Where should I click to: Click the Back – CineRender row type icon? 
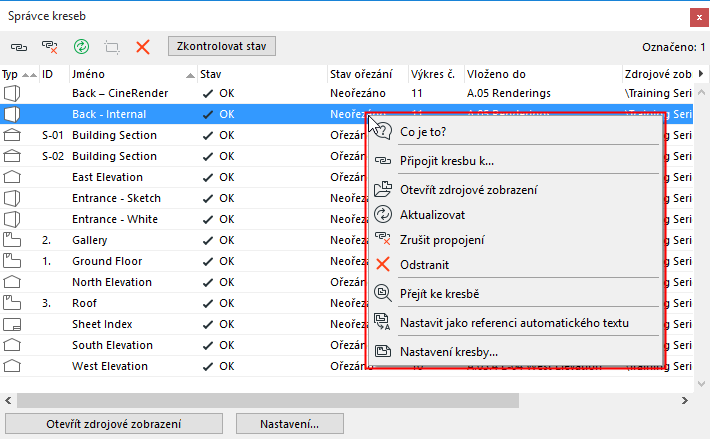coord(13,93)
